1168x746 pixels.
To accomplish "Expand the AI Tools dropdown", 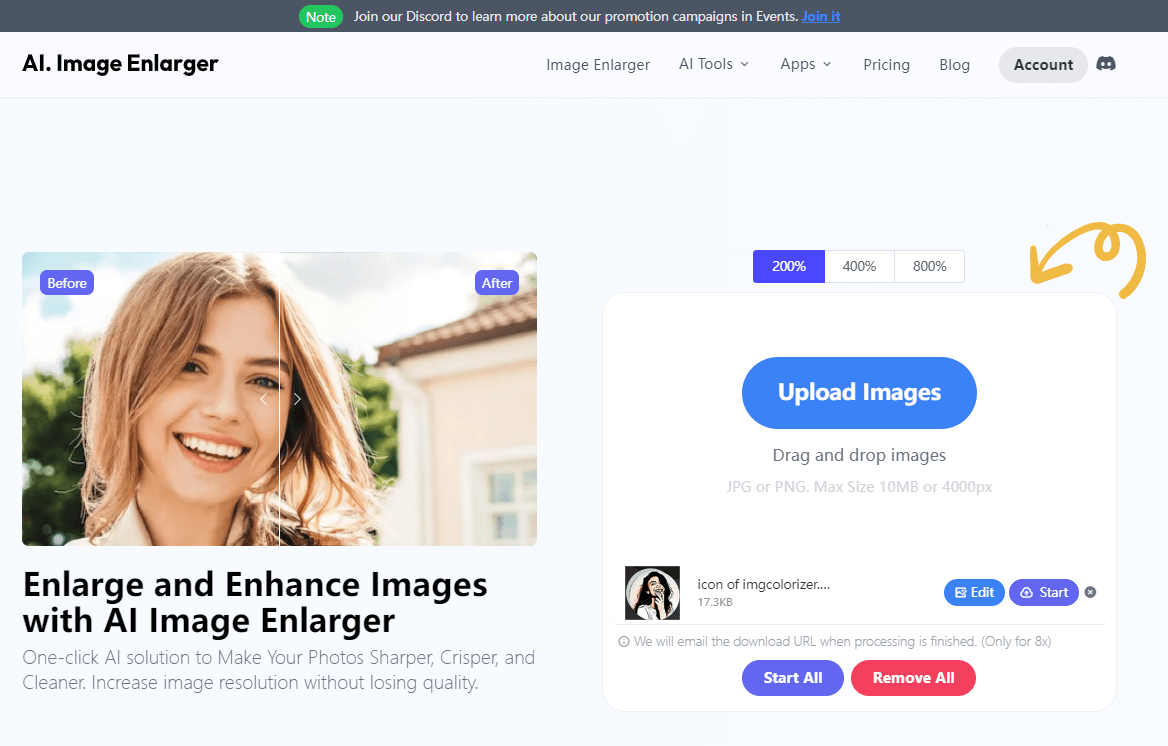I will point(713,64).
